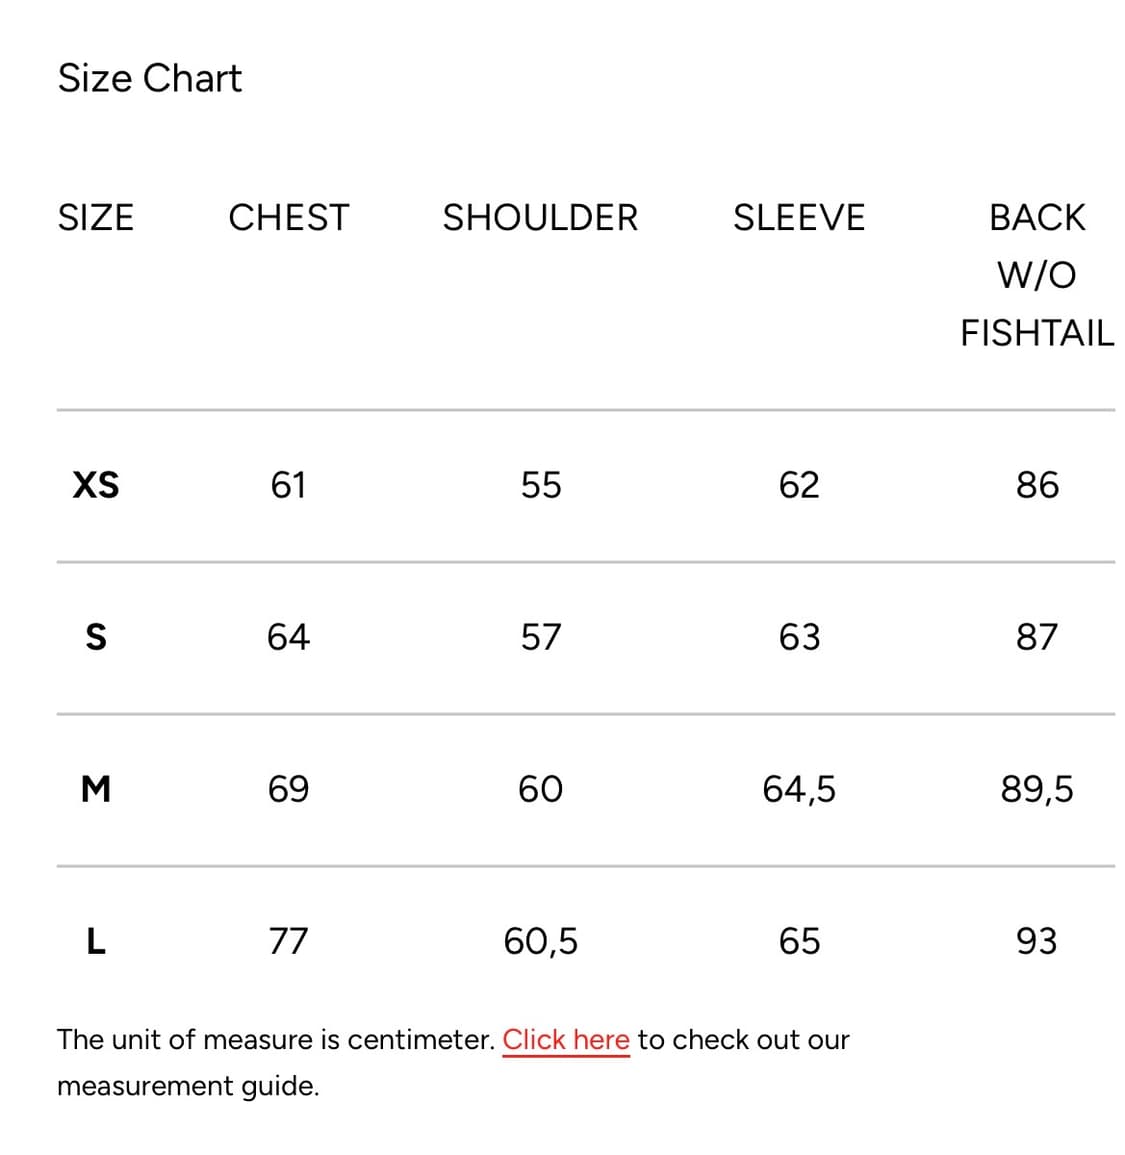1125x1155 pixels.
Task: Click the SLEEVE column header
Action: (798, 217)
